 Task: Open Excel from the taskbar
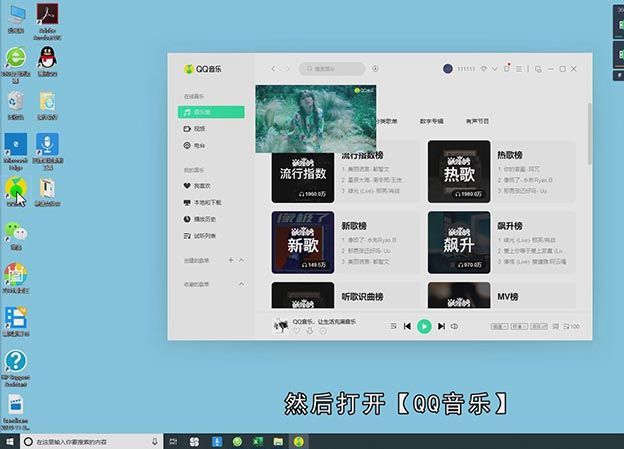pos(258,441)
